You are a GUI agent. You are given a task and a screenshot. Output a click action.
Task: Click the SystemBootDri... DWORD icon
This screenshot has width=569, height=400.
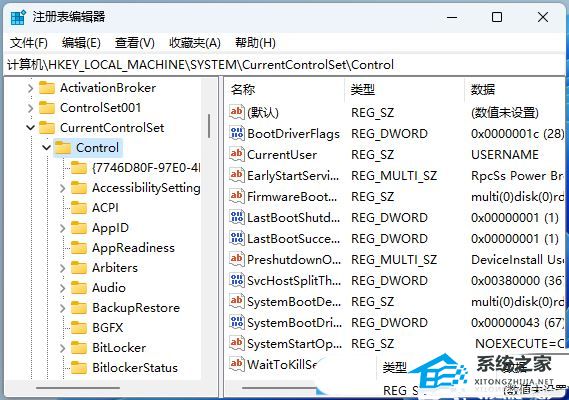[x=237, y=322]
